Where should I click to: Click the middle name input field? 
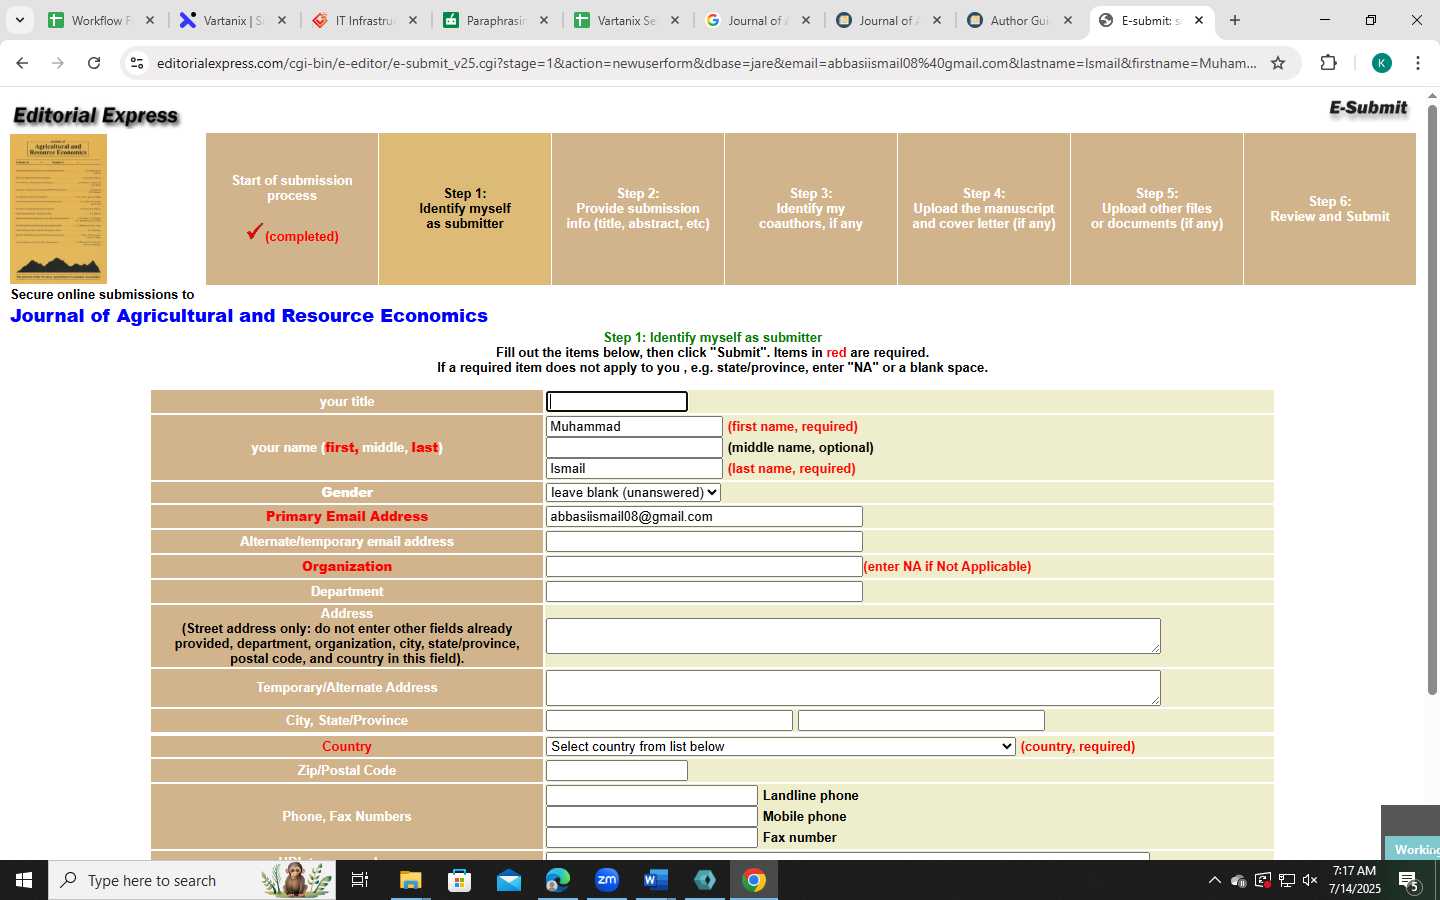tap(634, 447)
